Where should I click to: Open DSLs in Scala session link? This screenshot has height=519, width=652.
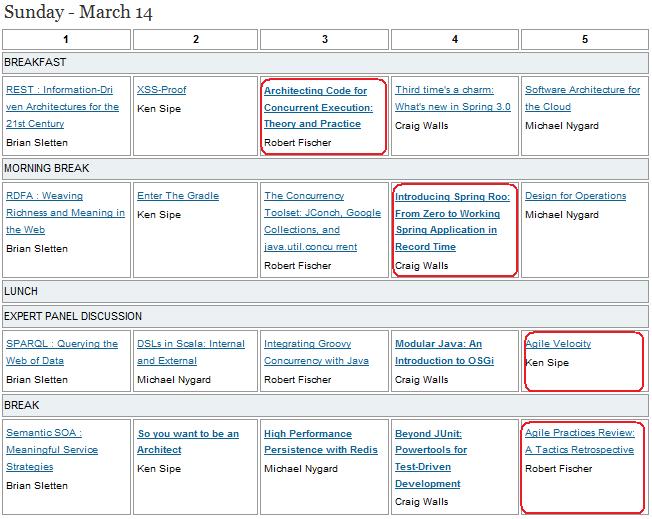coord(191,352)
